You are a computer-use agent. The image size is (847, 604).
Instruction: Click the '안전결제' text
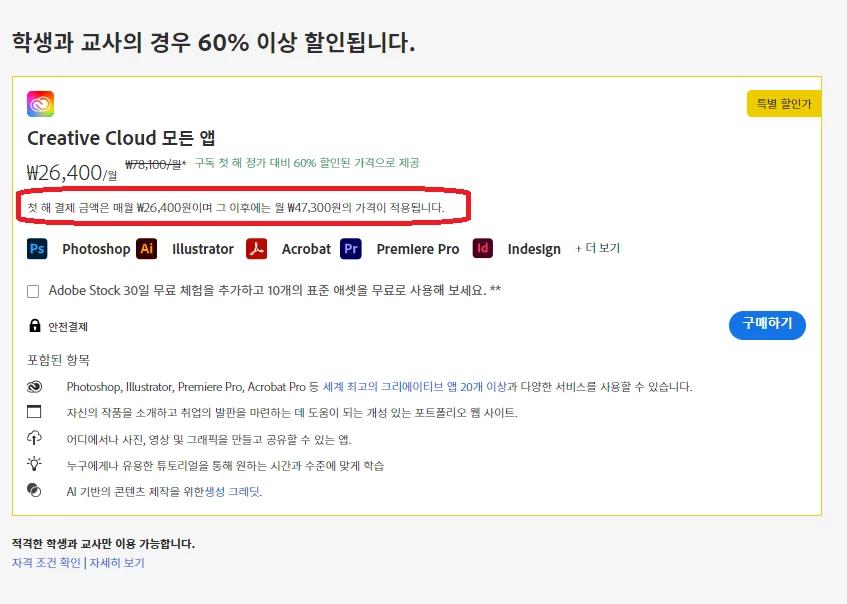(68, 327)
